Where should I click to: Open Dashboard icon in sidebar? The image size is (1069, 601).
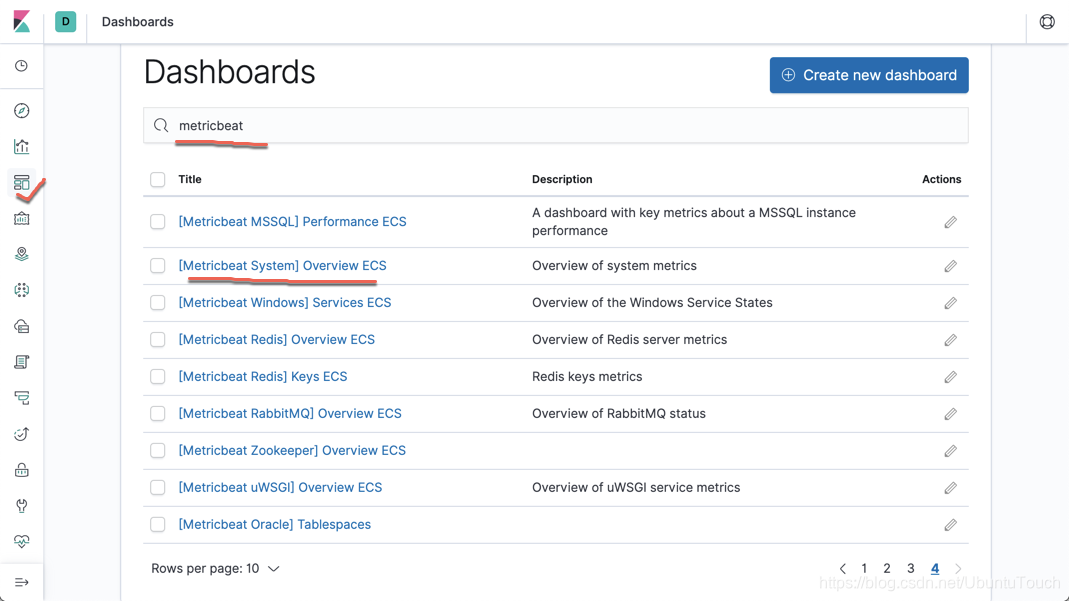click(22, 183)
